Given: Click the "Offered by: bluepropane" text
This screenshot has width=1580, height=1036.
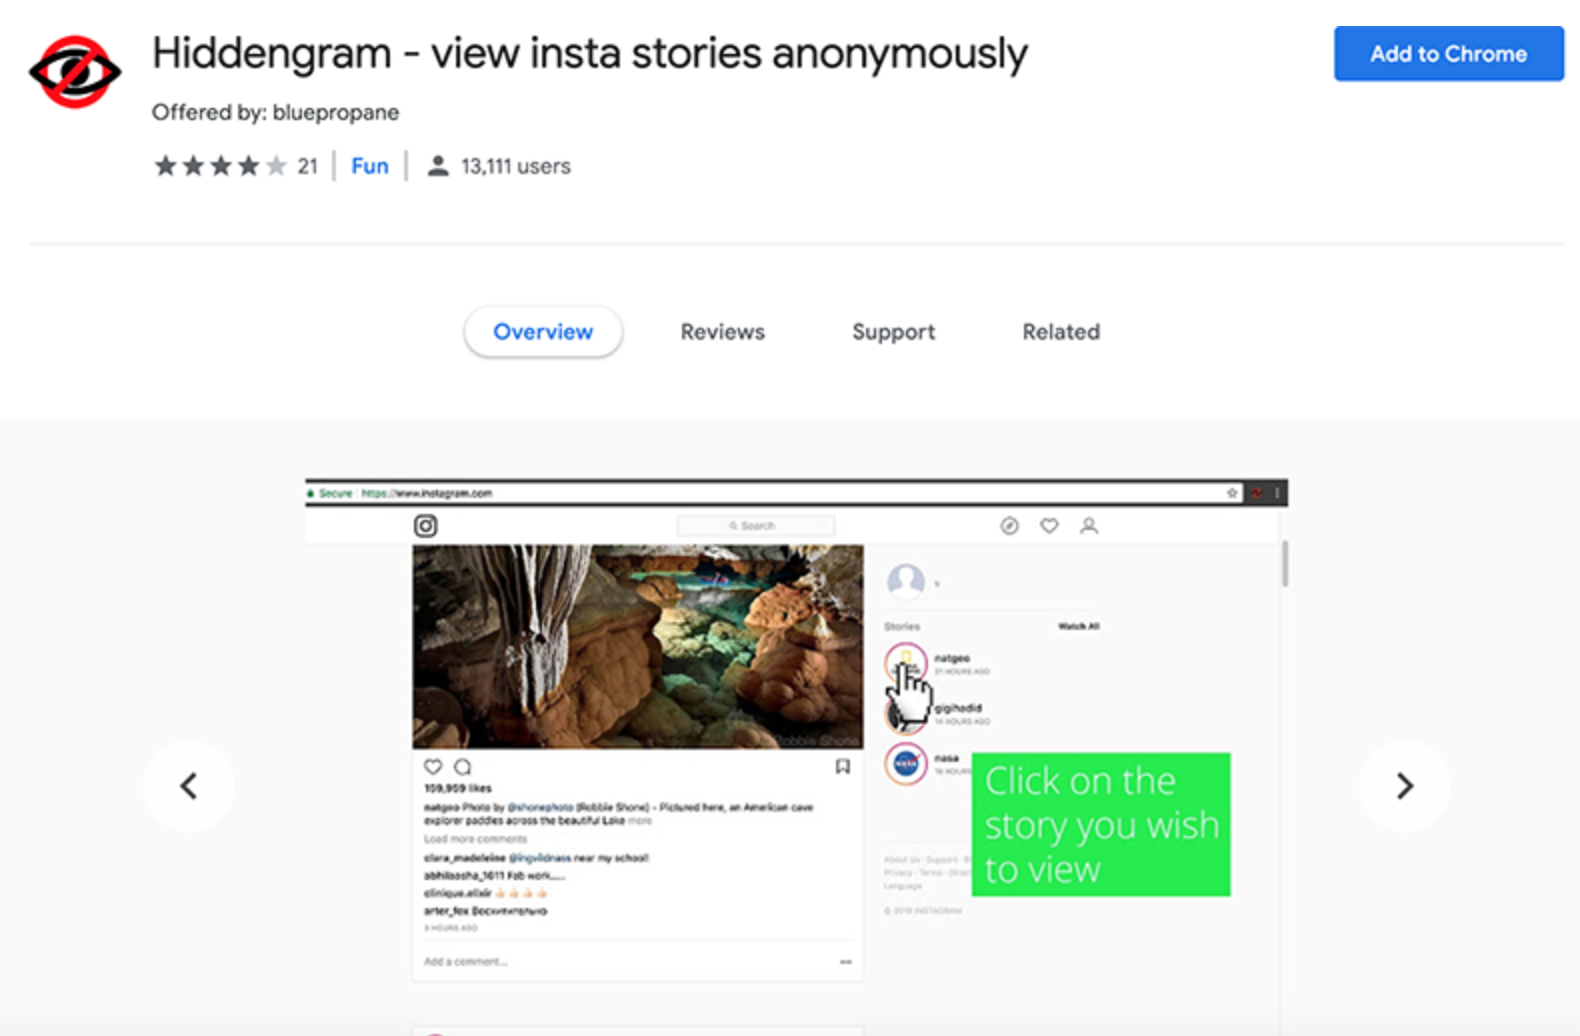Looking at the screenshot, I should [x=275, y=112].
